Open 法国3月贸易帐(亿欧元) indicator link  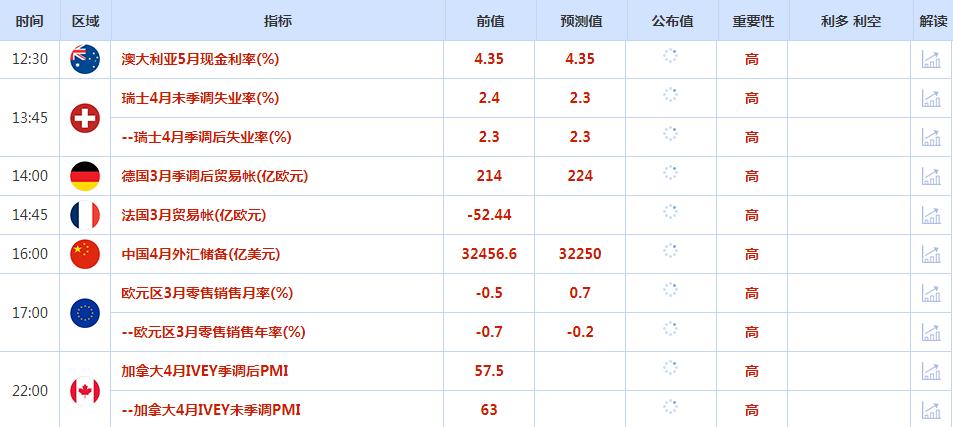pos(193,215)
